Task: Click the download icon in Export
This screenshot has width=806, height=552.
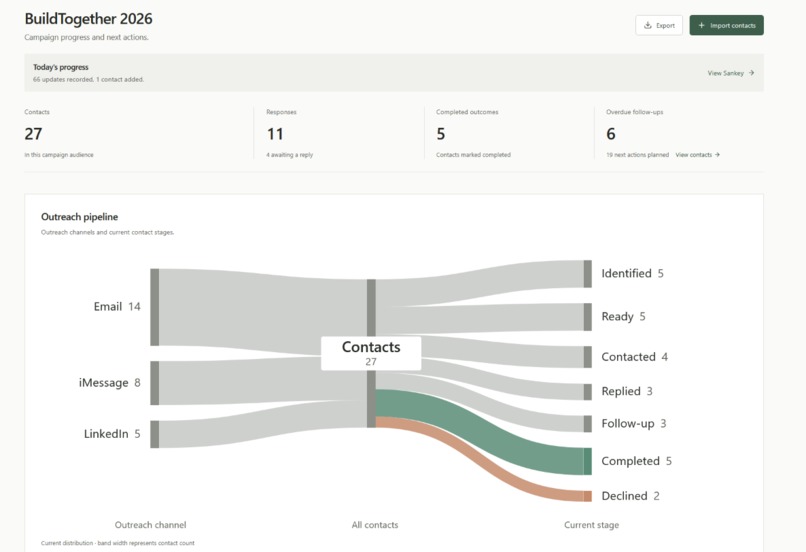Action: (648, 25)
